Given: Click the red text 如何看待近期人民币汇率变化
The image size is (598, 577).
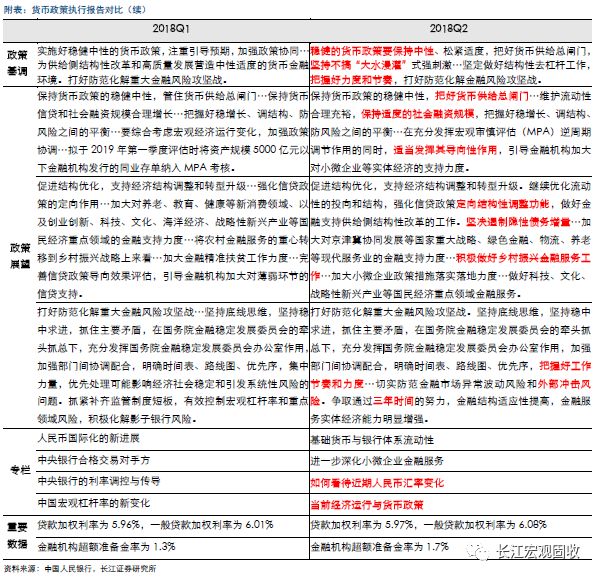Looking at the screenshot, I should 377,483.
